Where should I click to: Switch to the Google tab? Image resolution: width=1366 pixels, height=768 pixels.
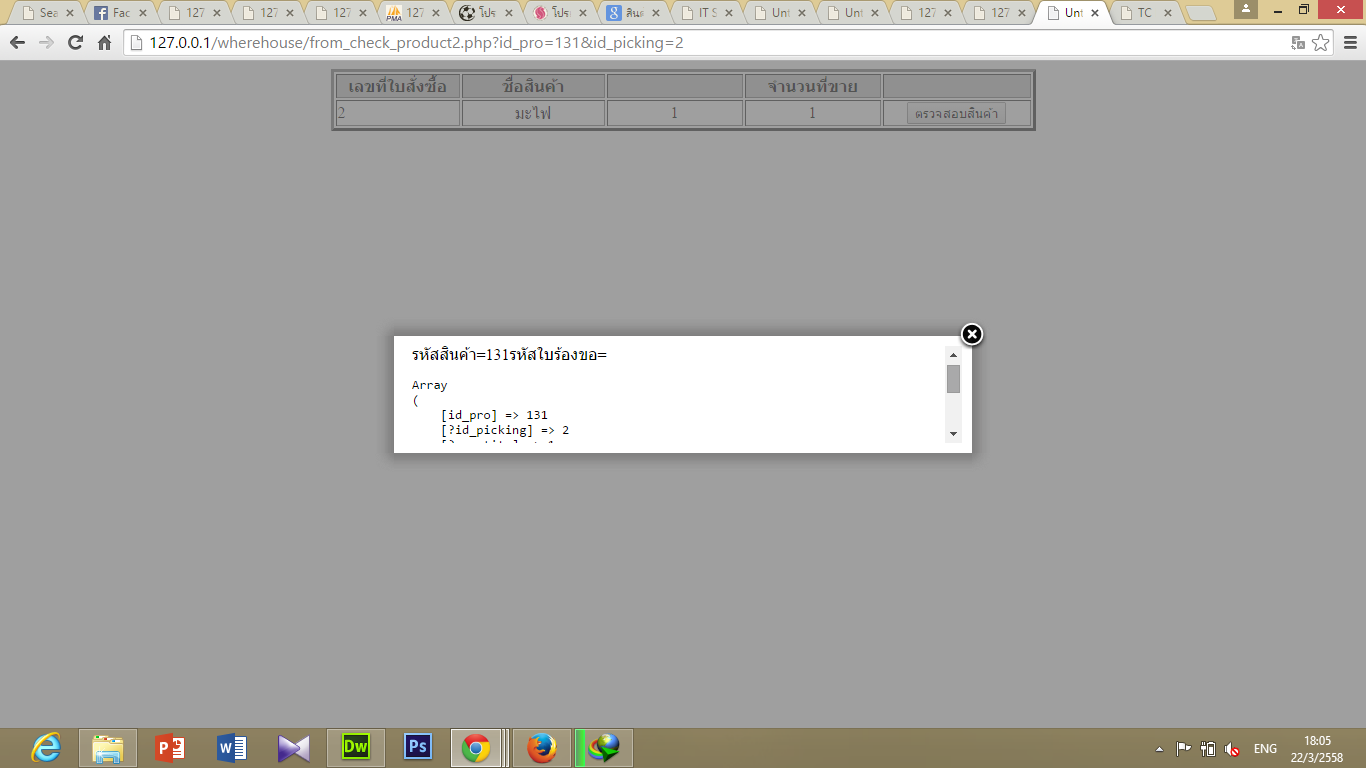tap(634, 13)
